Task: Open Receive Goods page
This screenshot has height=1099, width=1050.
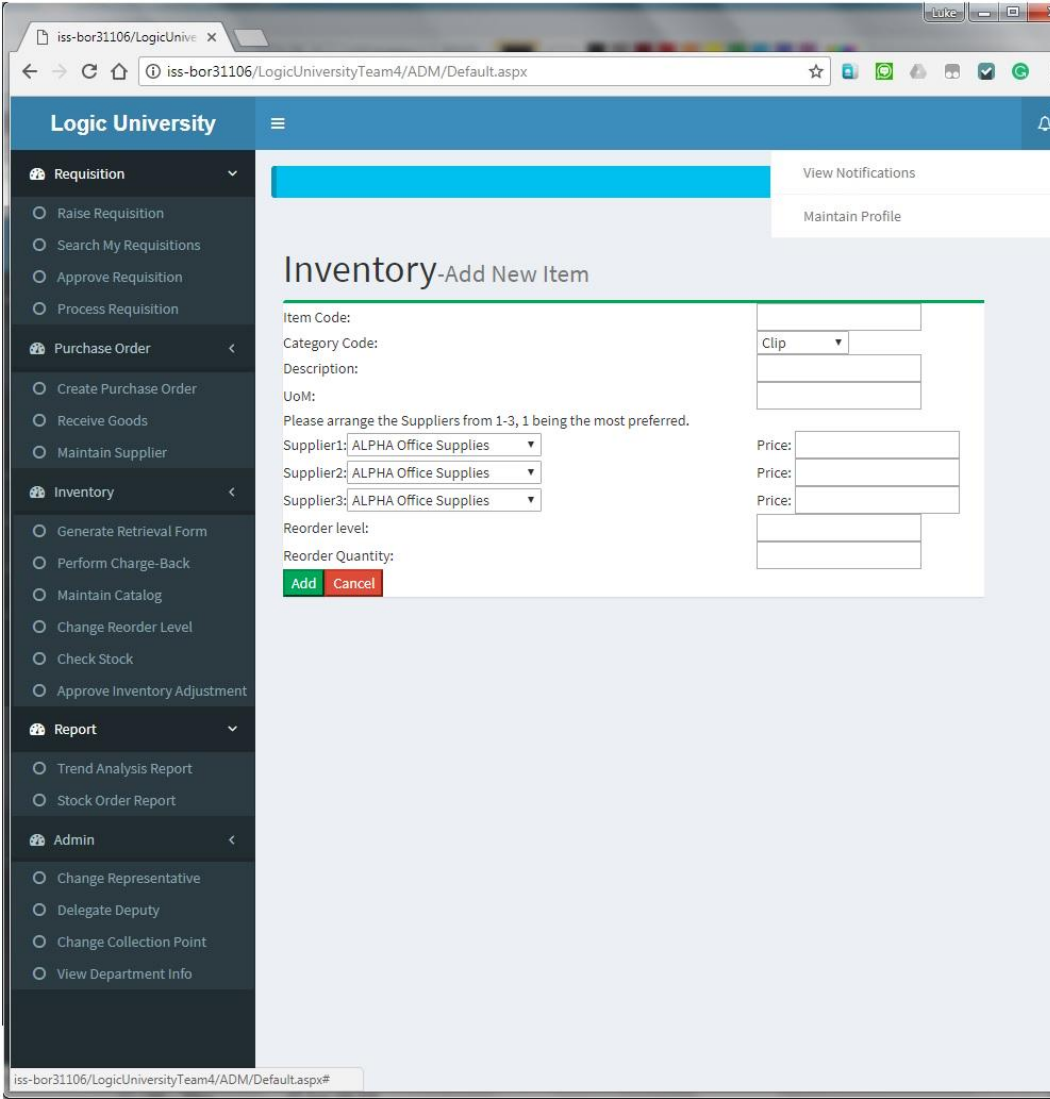Action: 102,421
